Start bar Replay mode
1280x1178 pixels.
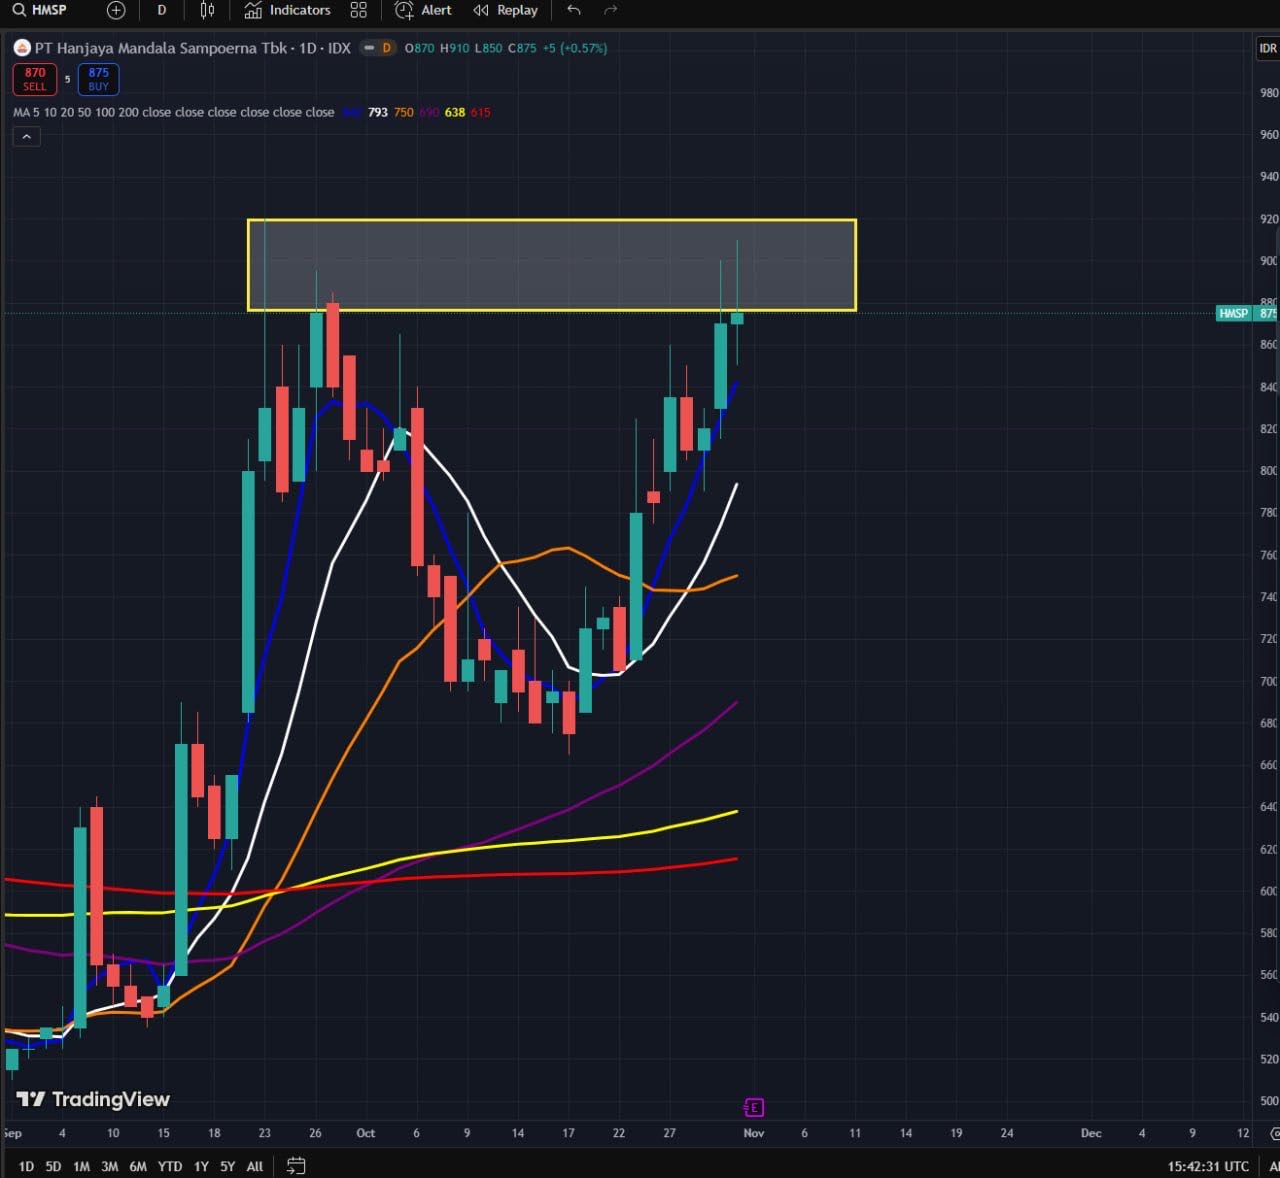(x=506, y=11)
